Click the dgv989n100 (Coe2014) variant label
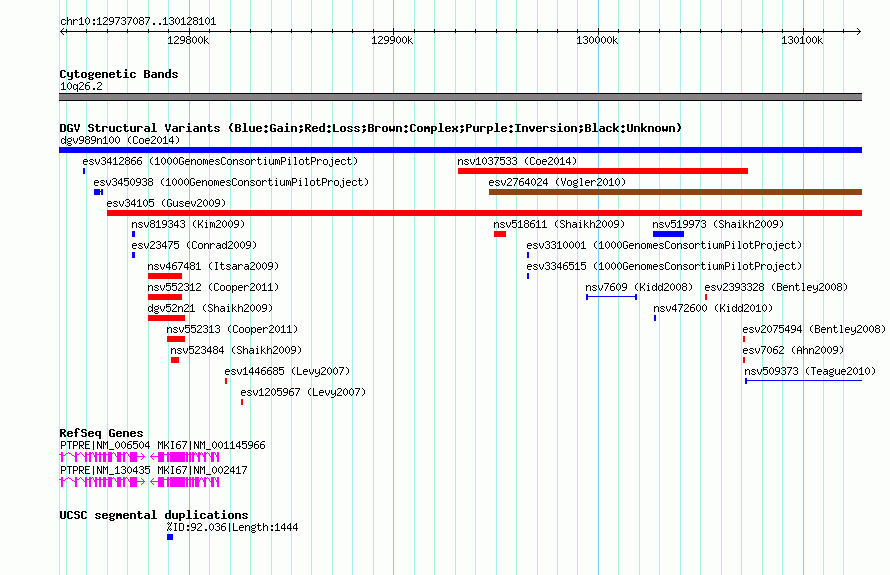Screen dimensions: 890x575 (120, 140)
